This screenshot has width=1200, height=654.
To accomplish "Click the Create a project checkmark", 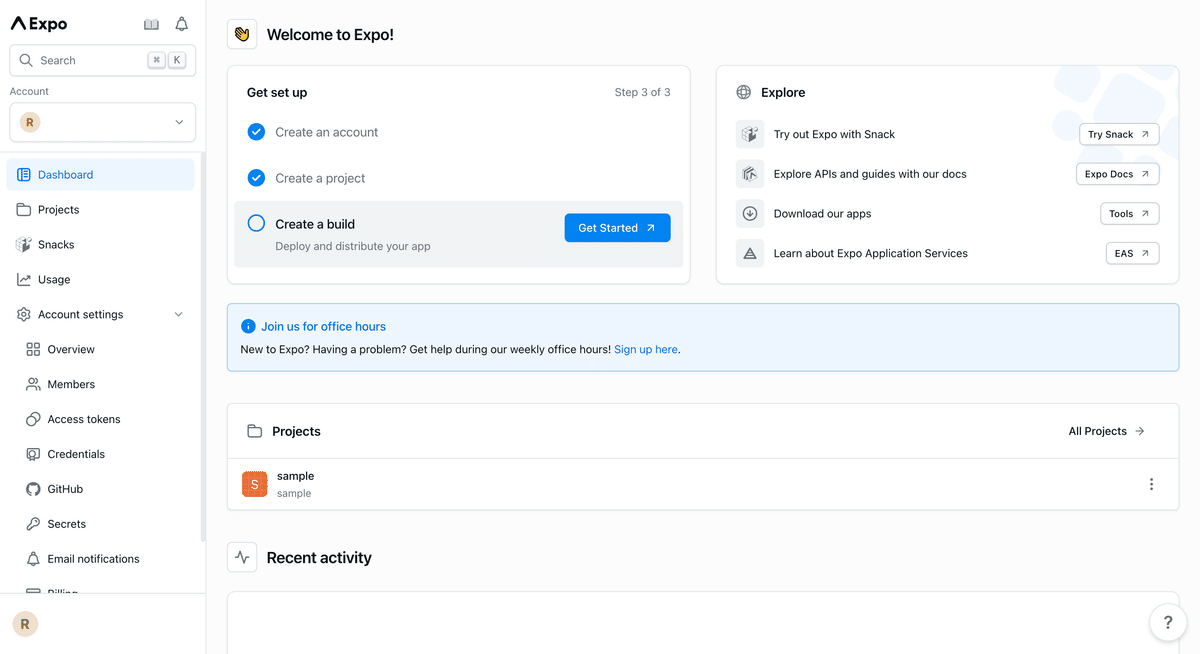I will point(256,178).
